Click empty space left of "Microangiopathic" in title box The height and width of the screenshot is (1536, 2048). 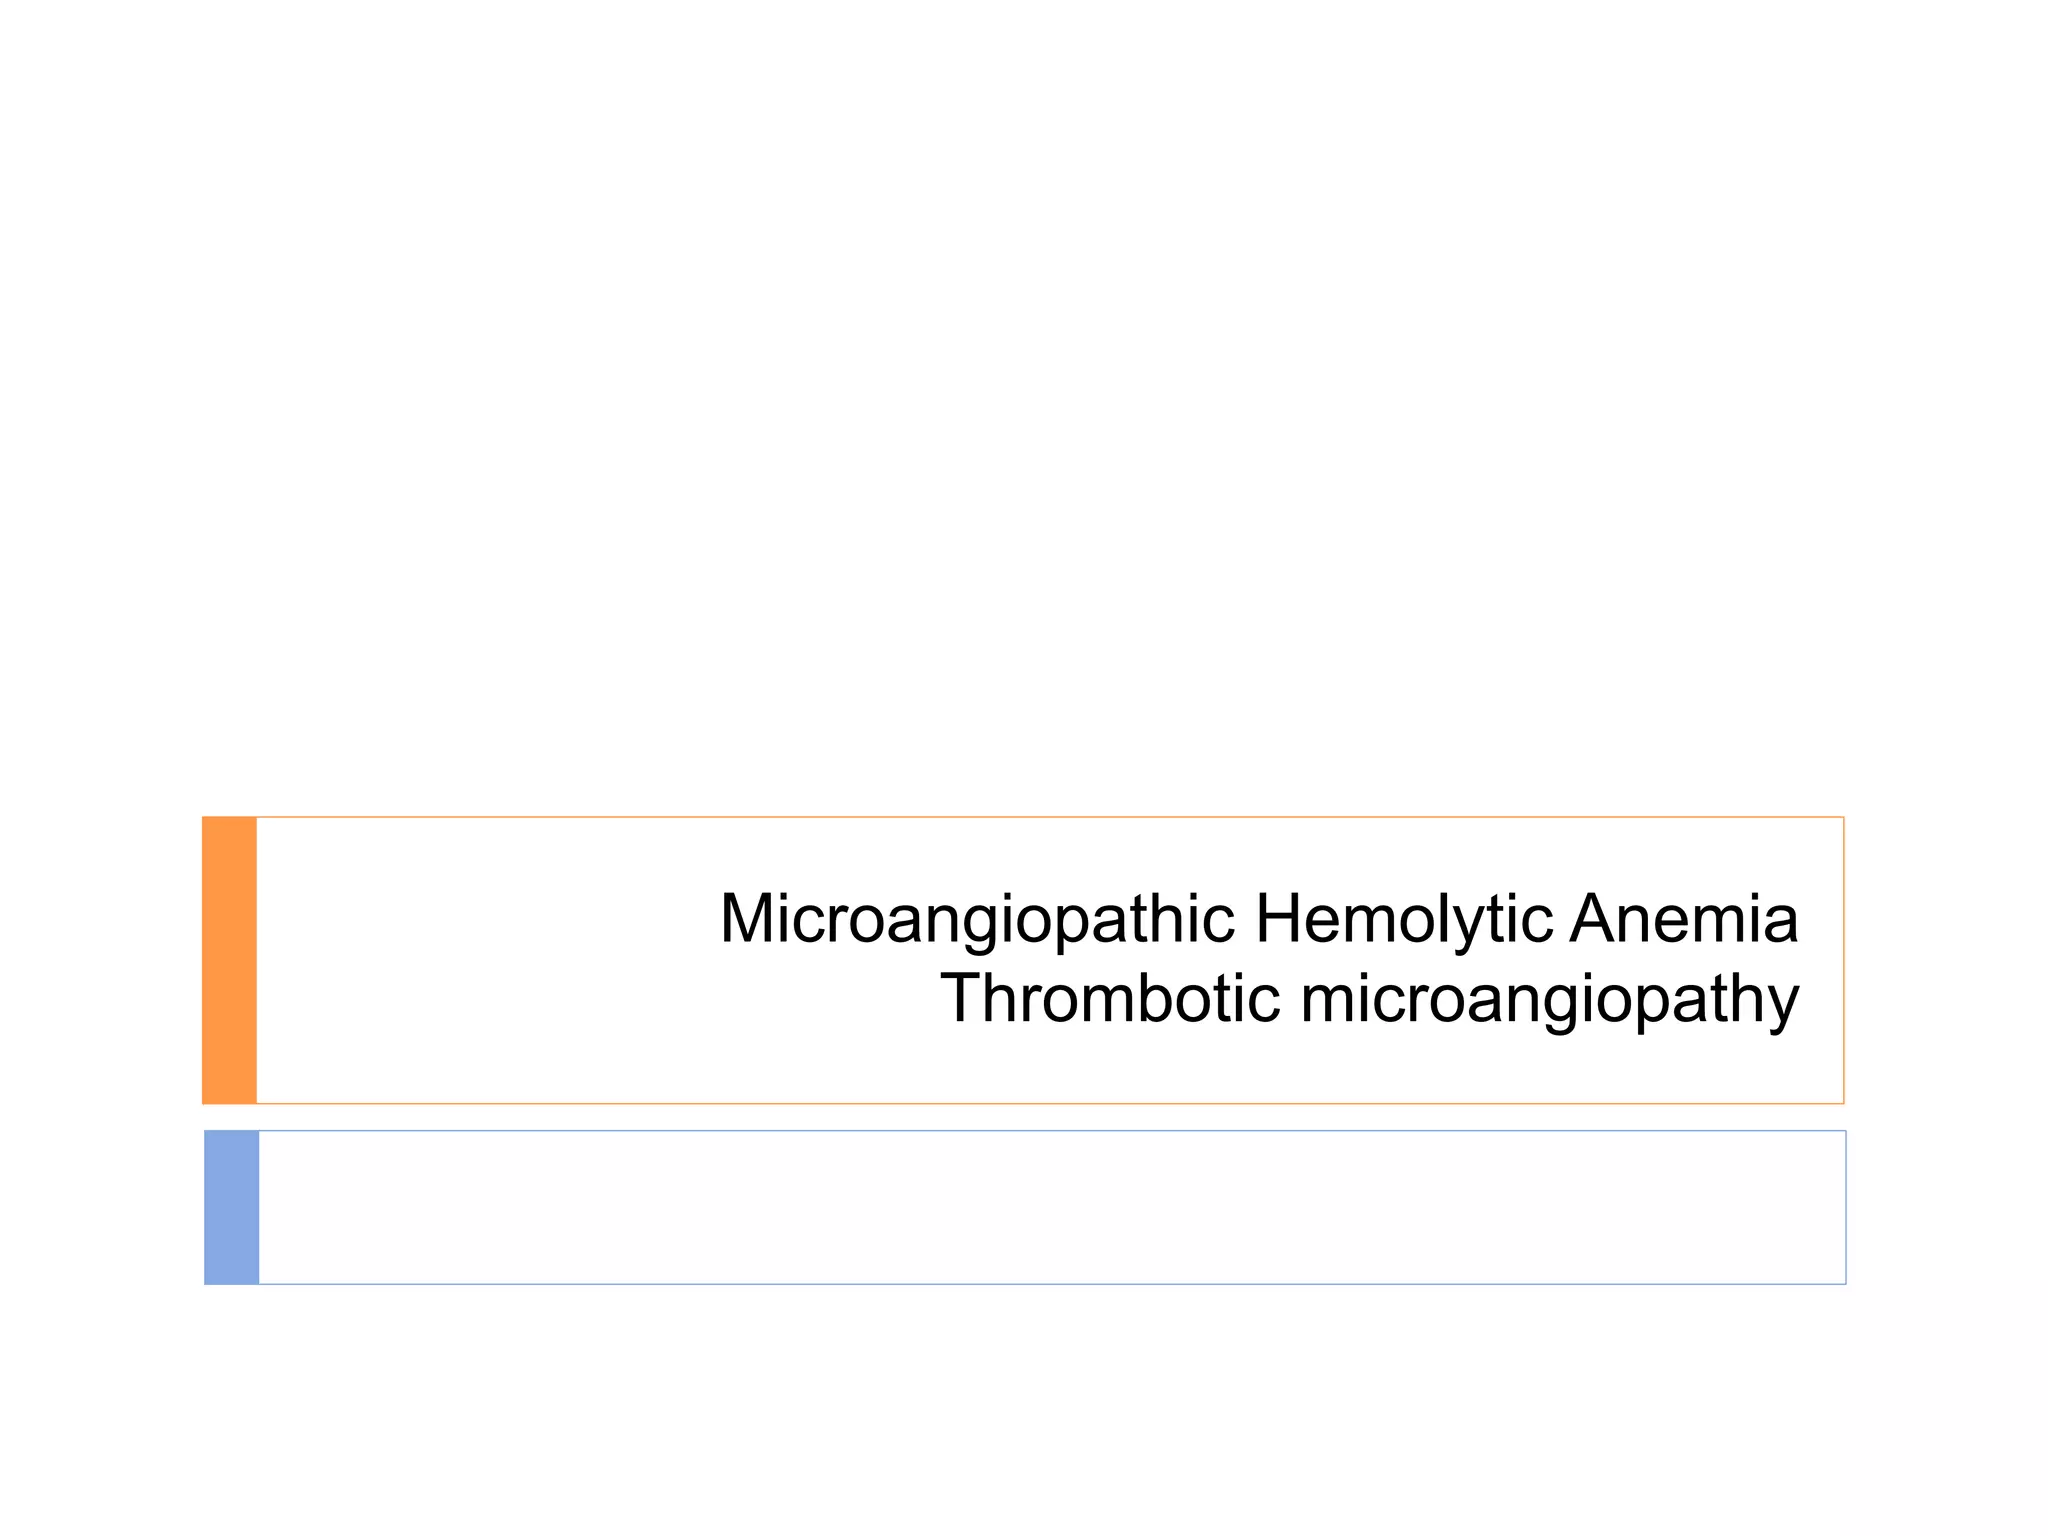(x=480, y=919)
